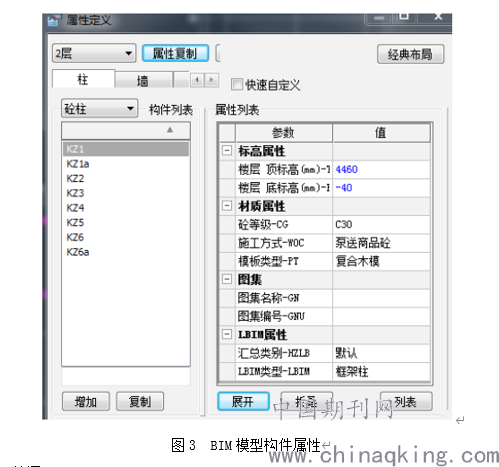Collapse the 材质属性 group
Screen dimensions: 499x467
[227, 206]
